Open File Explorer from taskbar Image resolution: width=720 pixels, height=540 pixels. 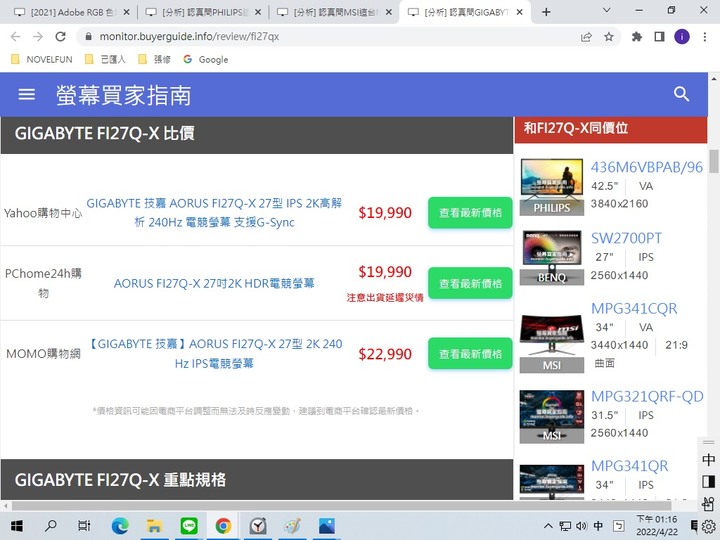(x=155, y=526)
